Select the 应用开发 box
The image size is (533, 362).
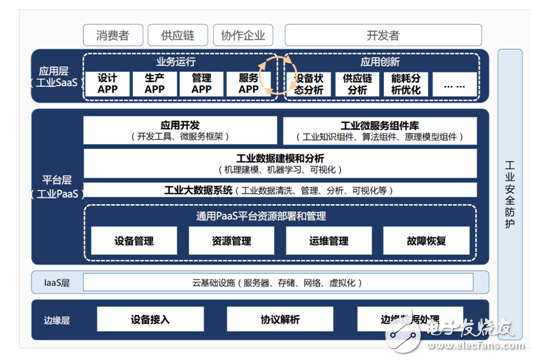(x=180, y=131)
